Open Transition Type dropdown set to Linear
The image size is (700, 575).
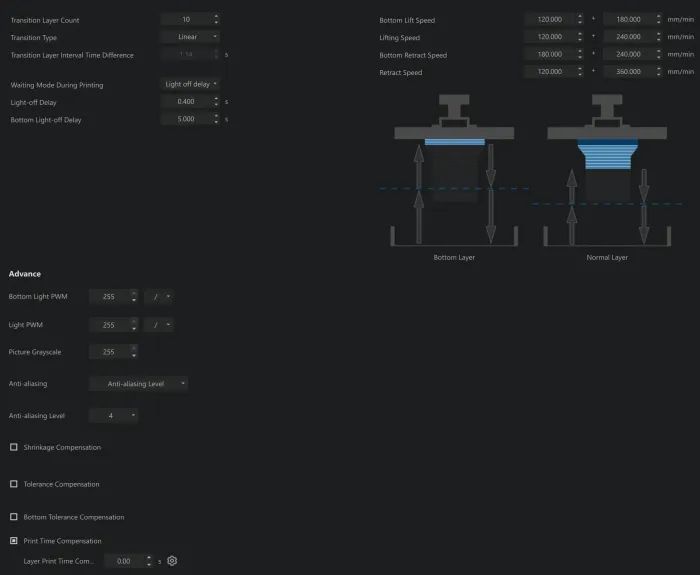coord(190,37)
